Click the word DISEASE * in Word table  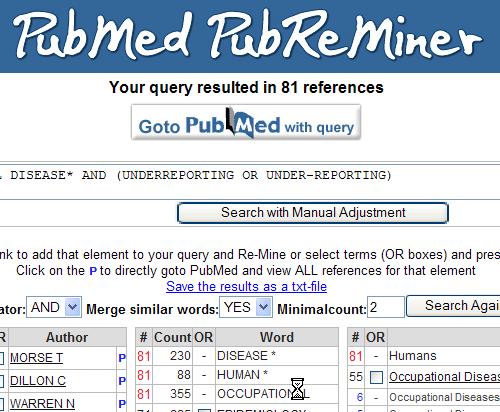click(246, 356)
